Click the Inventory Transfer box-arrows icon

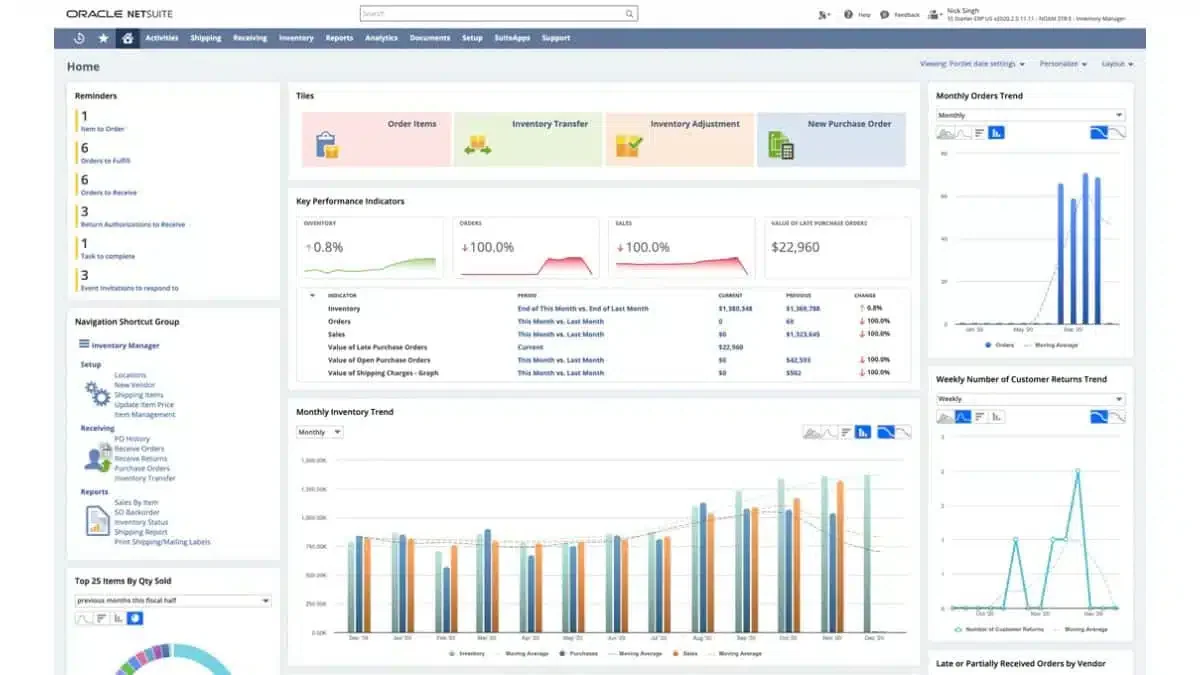click(x=478, y=146)
